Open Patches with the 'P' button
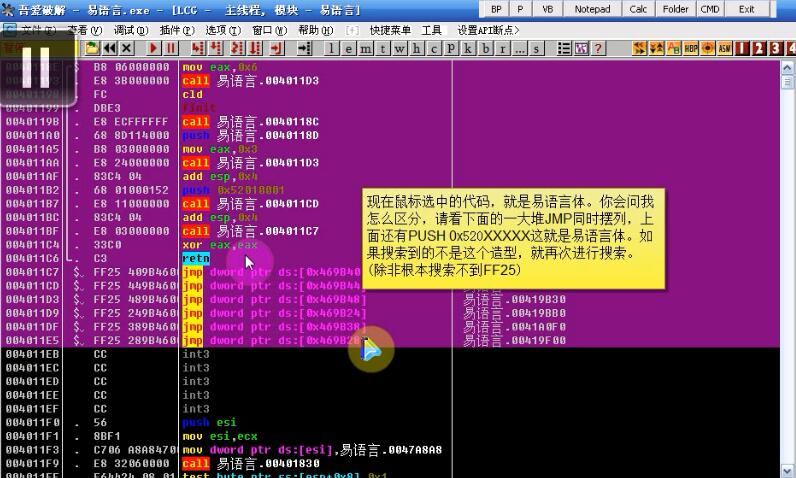This screenshot has height=478, width=796. pos(451,48)
